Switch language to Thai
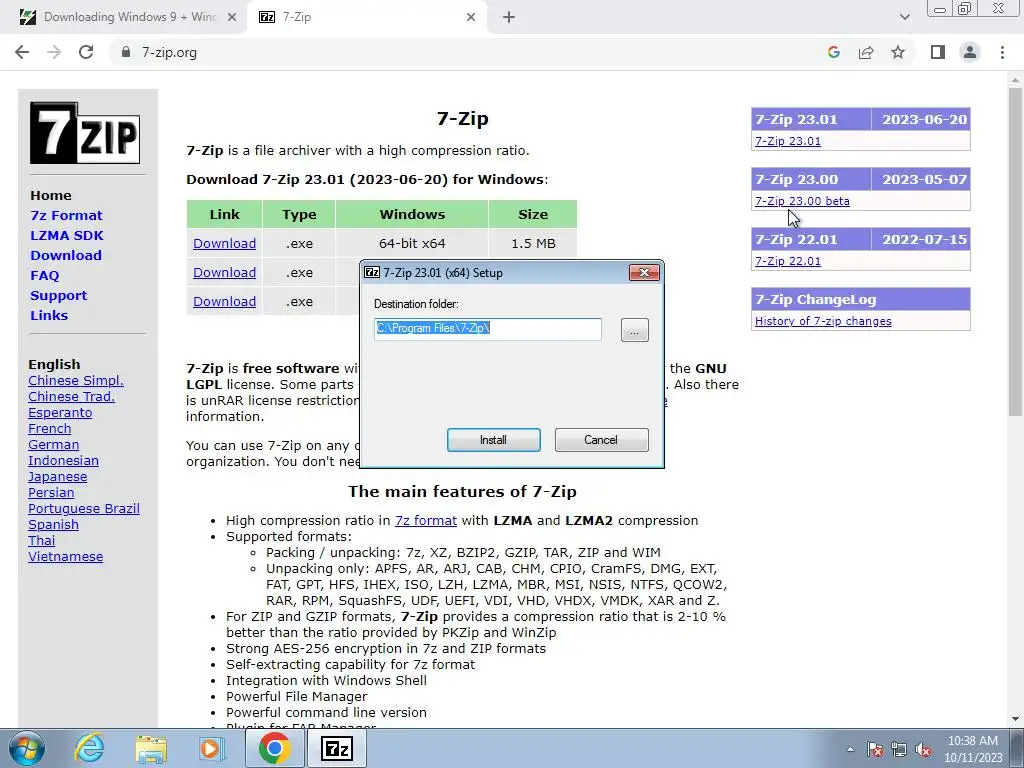The width and height of the screenshot is (1024, 768). pyautogui.click(x=41, y=541)
